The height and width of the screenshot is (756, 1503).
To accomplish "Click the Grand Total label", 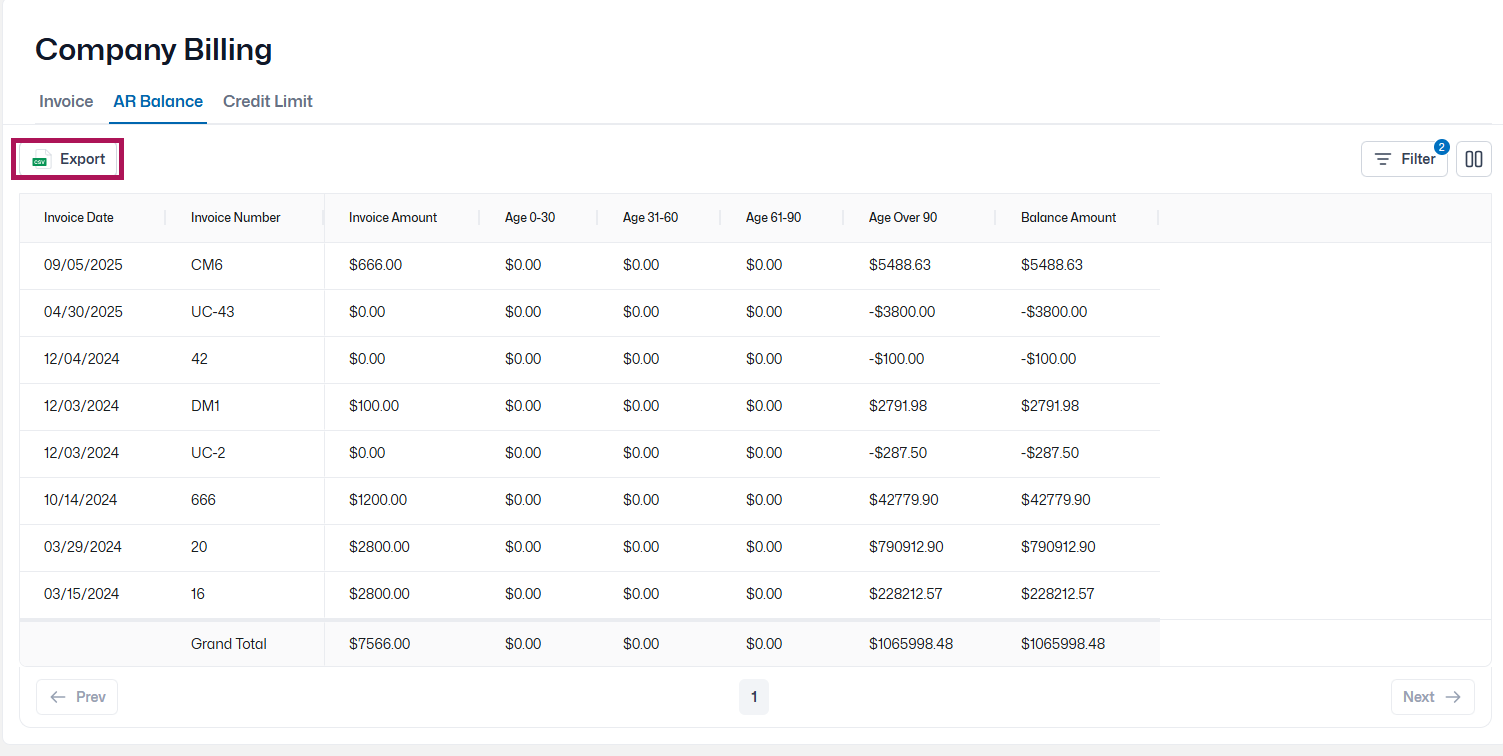I will (229, 644).
